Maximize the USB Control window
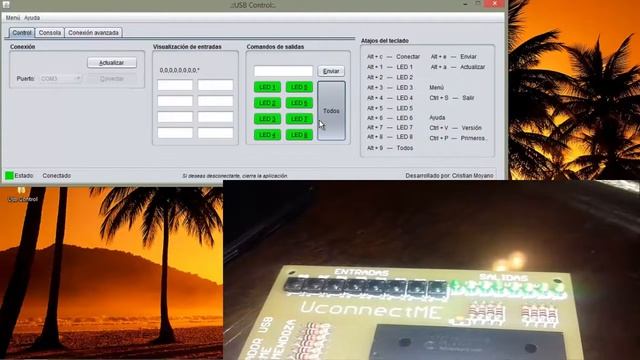The image size is (640, 360). [478, 4]
